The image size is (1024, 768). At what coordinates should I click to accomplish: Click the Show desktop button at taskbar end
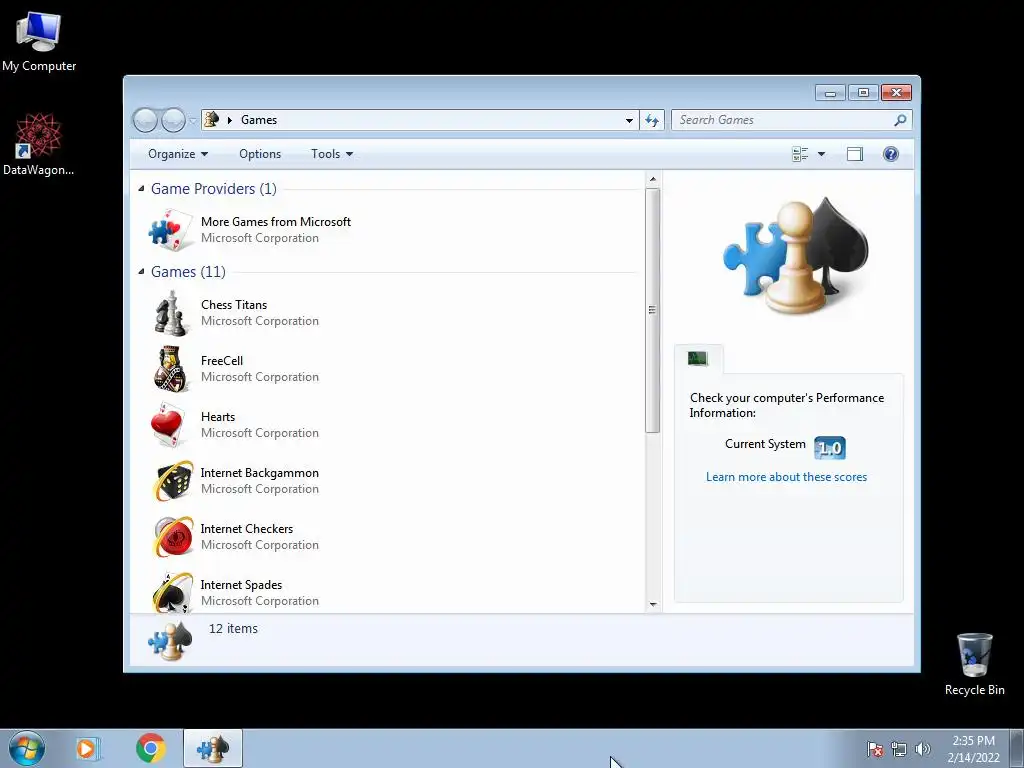coord(1017,748)
